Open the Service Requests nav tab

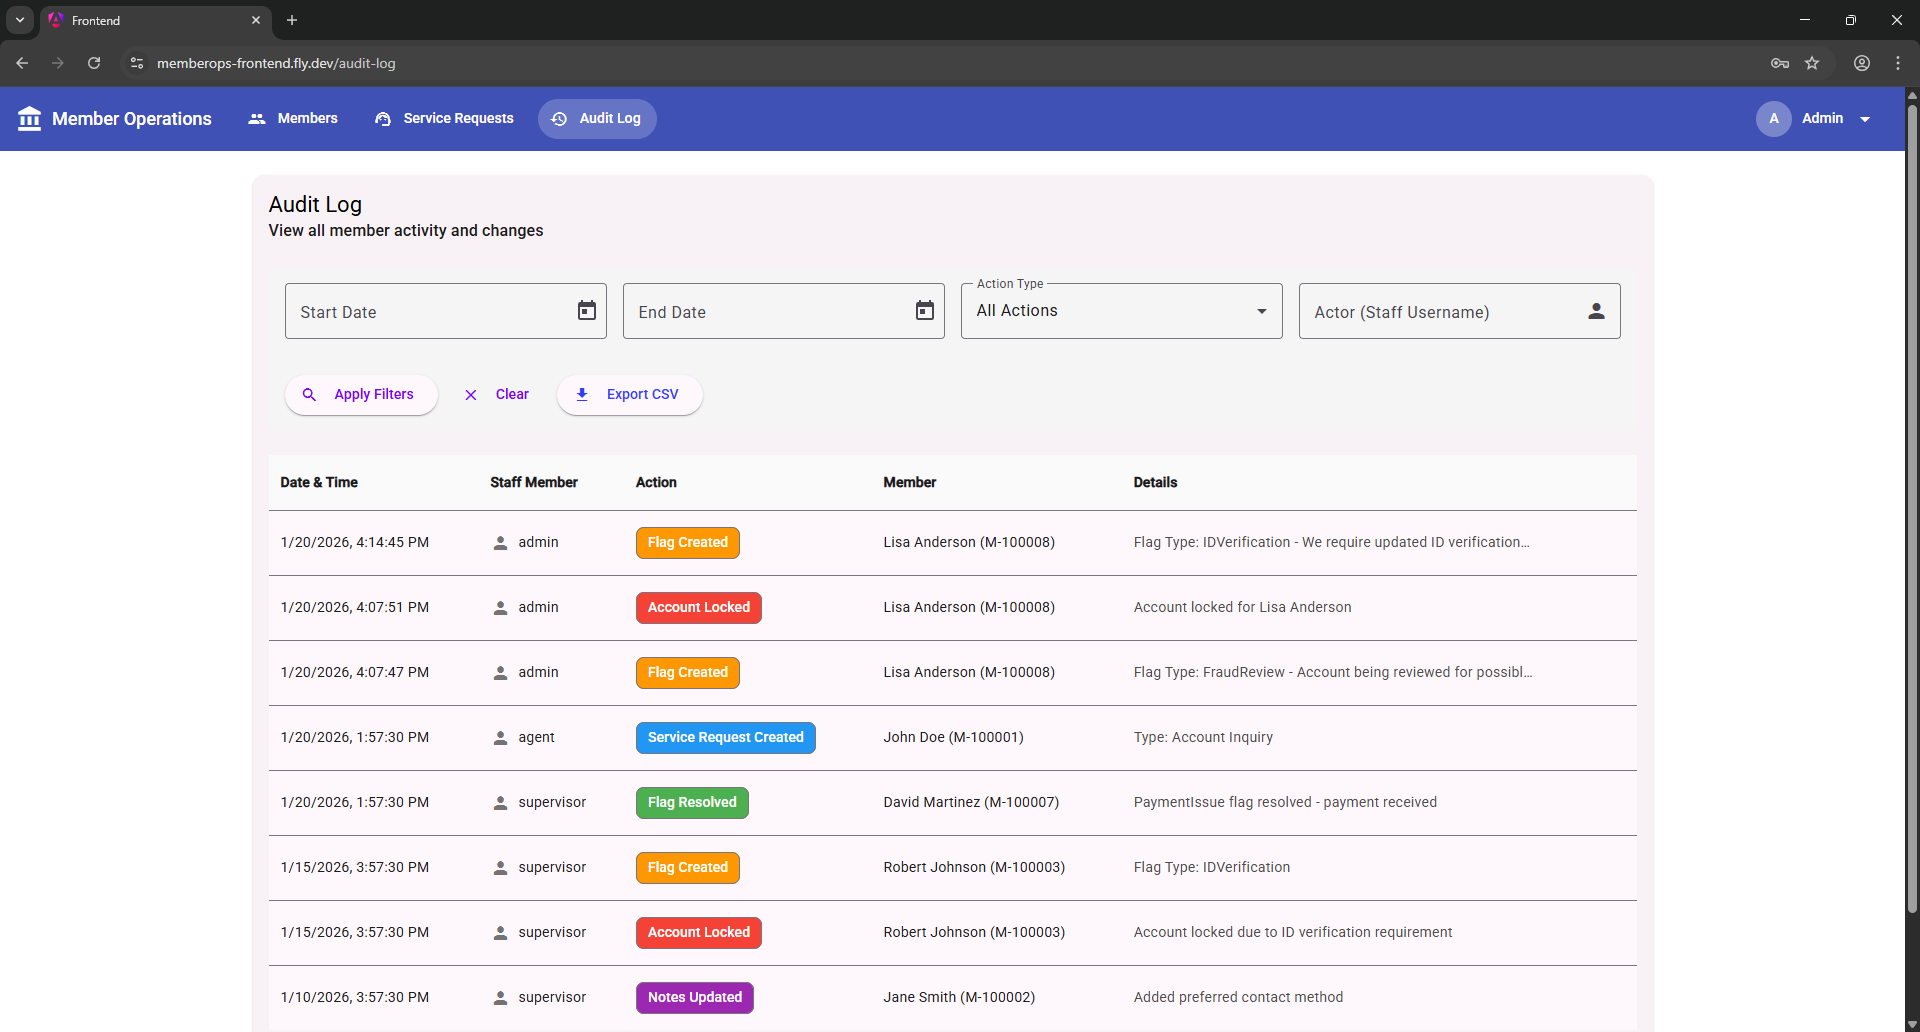click(444, 119)
